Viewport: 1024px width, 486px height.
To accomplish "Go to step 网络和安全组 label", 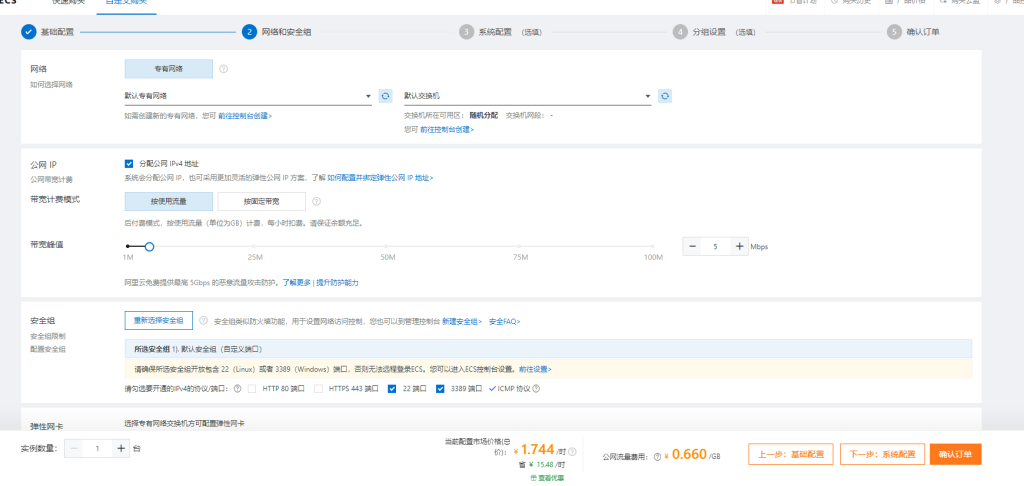I will coord(287,31).
